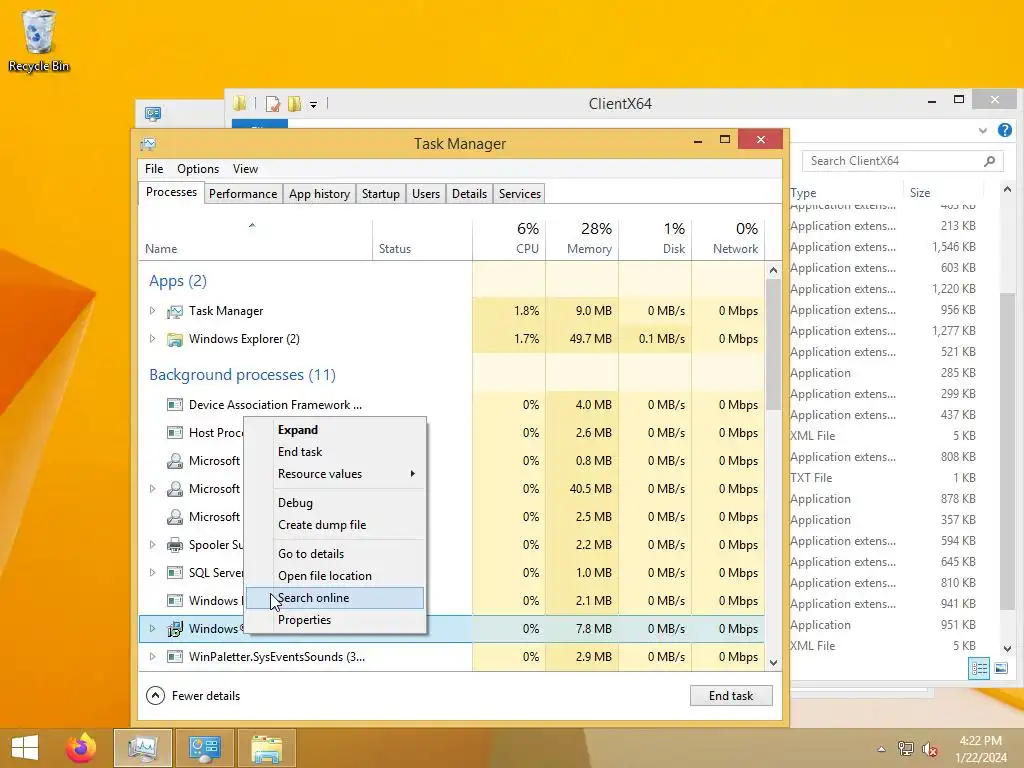This screenshot has height=768, width=1024.
Task: Collapse with the Fewer details button
Action: pyautogui.click(x=193, y=696)
